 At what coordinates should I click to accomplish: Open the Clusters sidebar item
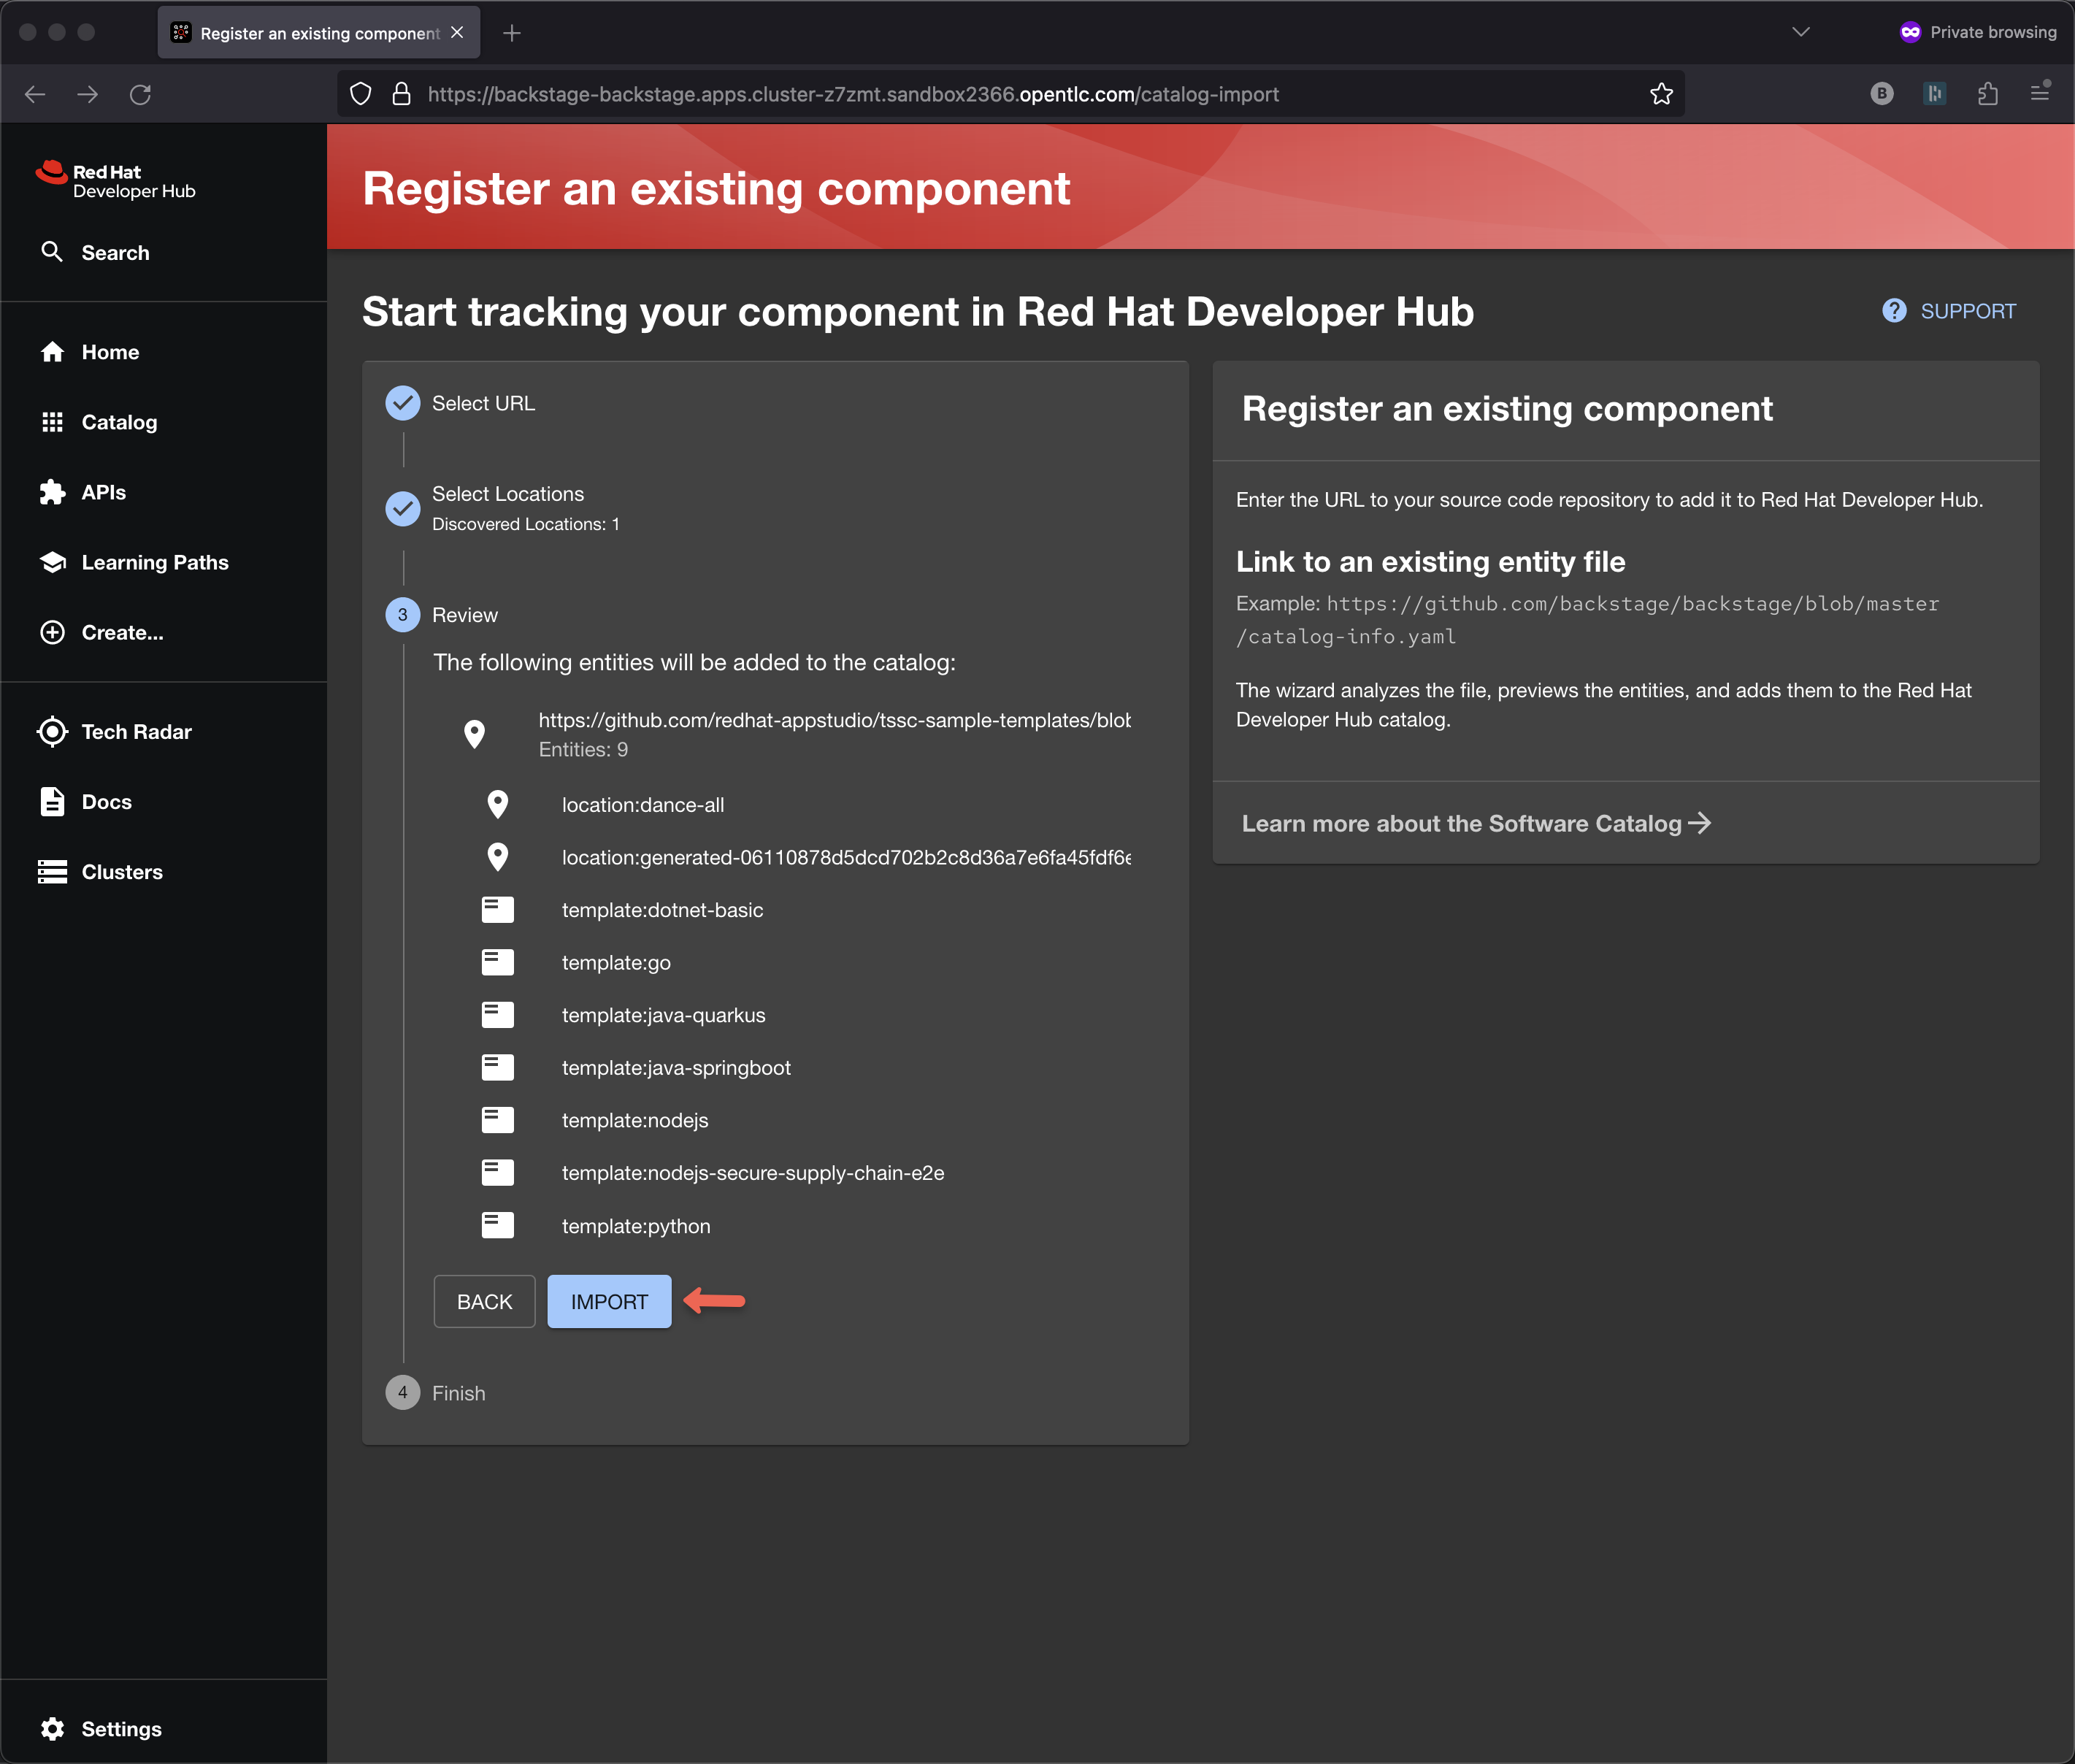point(121,872)
